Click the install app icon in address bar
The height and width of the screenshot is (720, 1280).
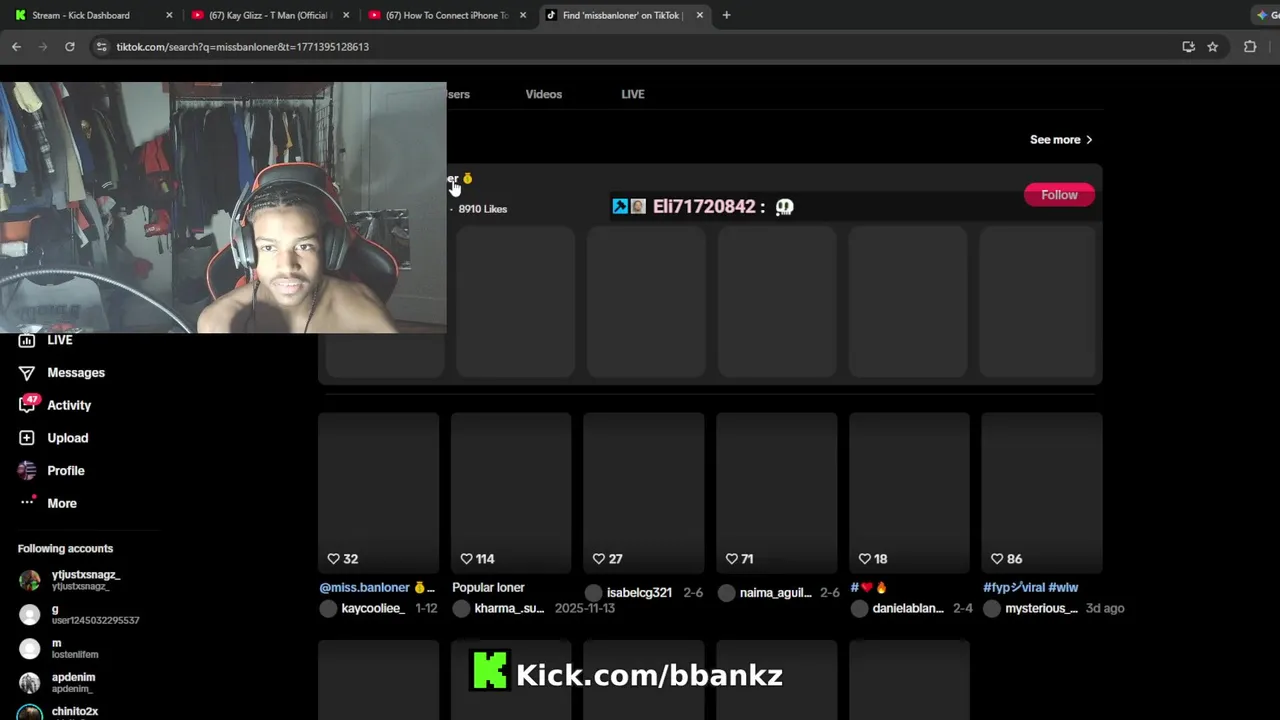pos(1188,46)
